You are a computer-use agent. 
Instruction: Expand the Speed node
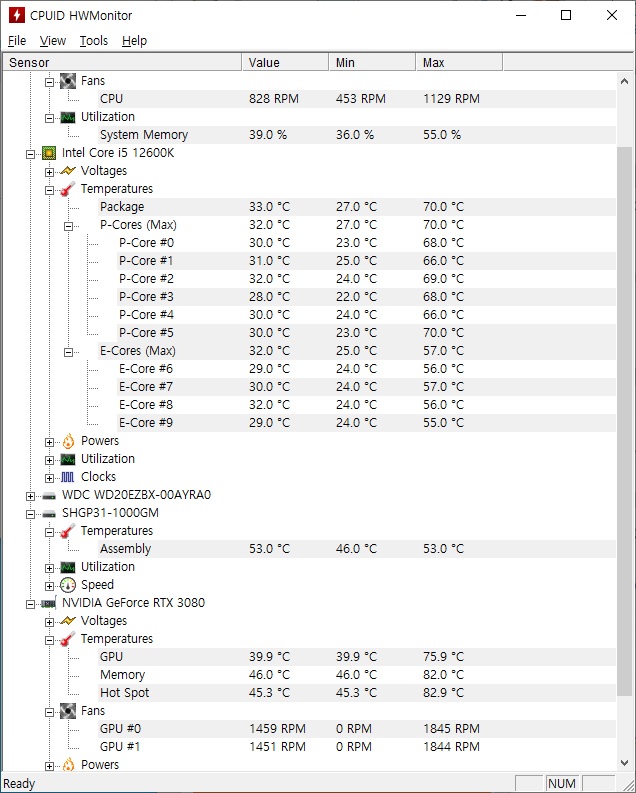[50, 586]
